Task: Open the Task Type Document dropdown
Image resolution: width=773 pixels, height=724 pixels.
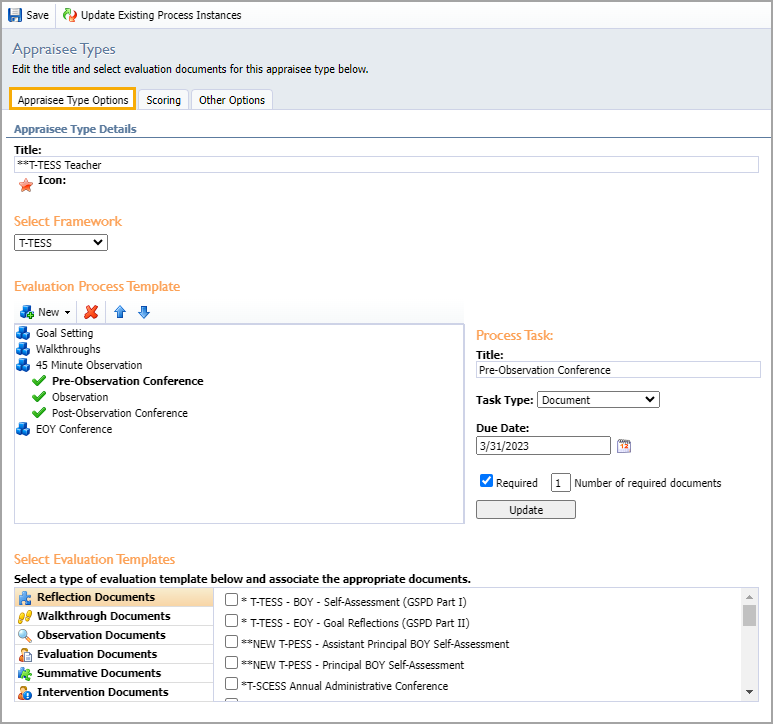Action: [598, 400]
